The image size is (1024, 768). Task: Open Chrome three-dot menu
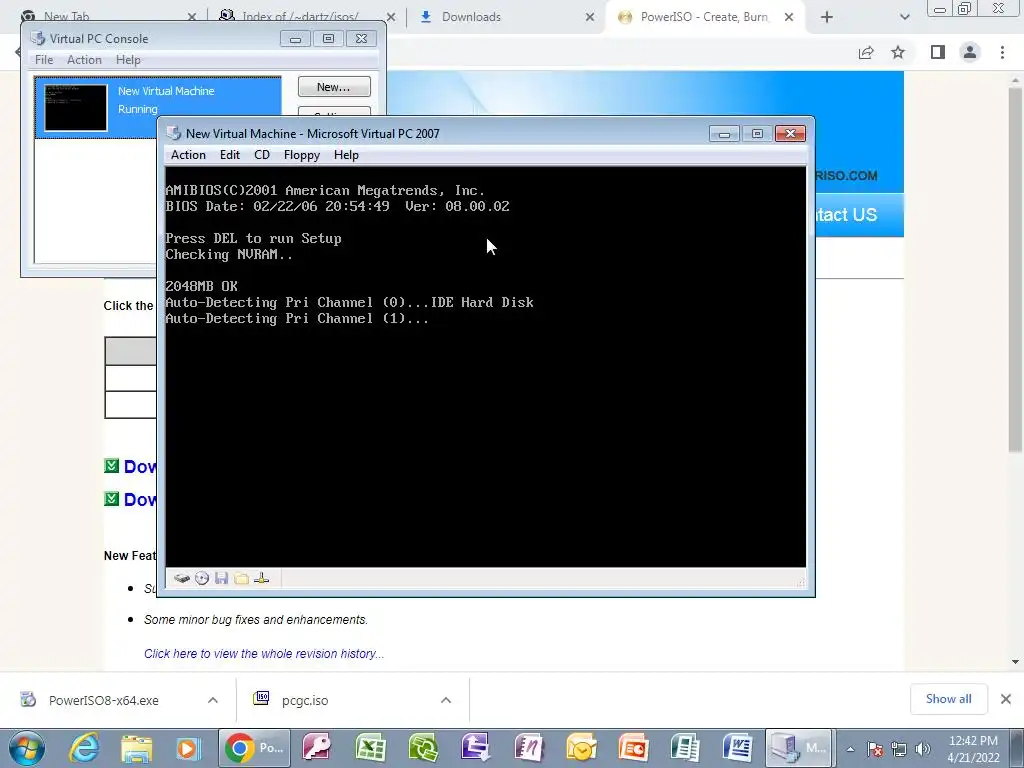pyautogui.click(x=1002, y=52)
